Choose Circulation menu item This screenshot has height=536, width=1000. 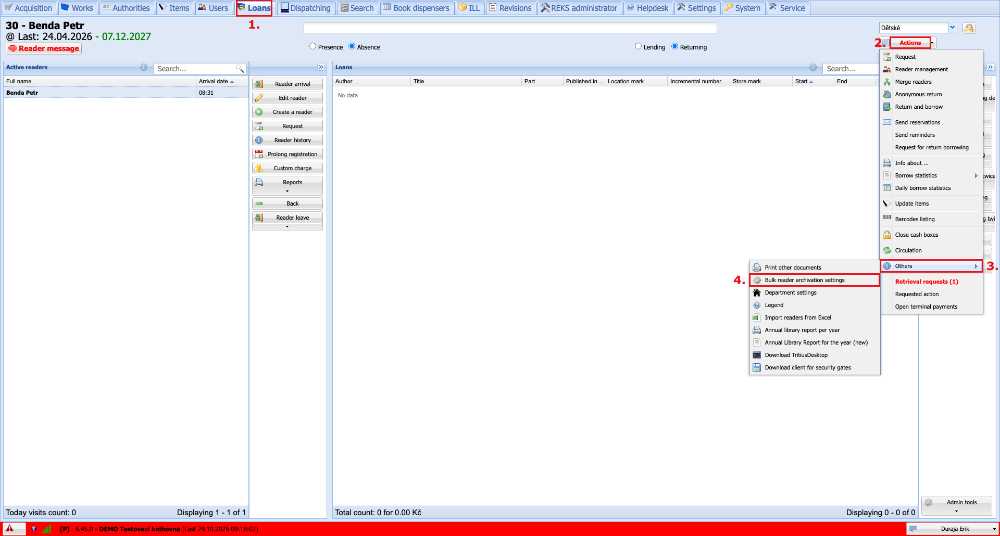[930, 250]
